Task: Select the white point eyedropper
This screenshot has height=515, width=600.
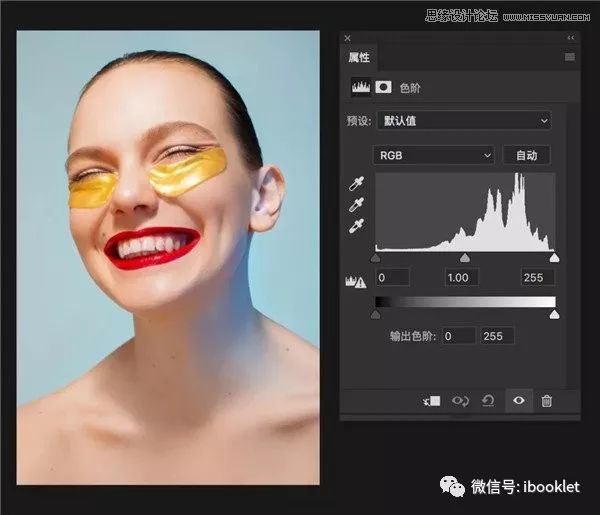Action: (x=356, y=227)
